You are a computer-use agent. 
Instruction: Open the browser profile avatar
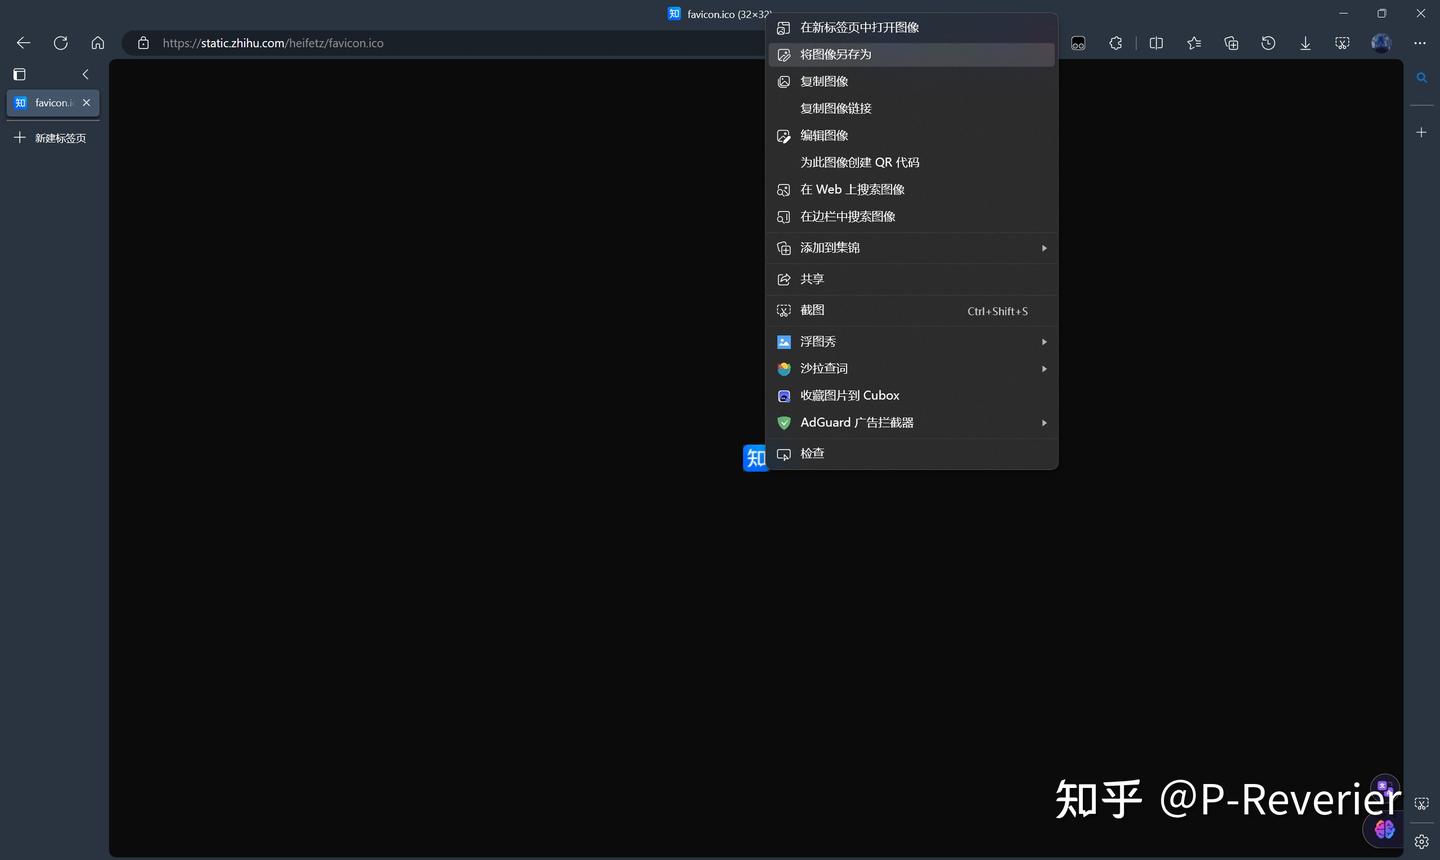(x=1380, y=43)
